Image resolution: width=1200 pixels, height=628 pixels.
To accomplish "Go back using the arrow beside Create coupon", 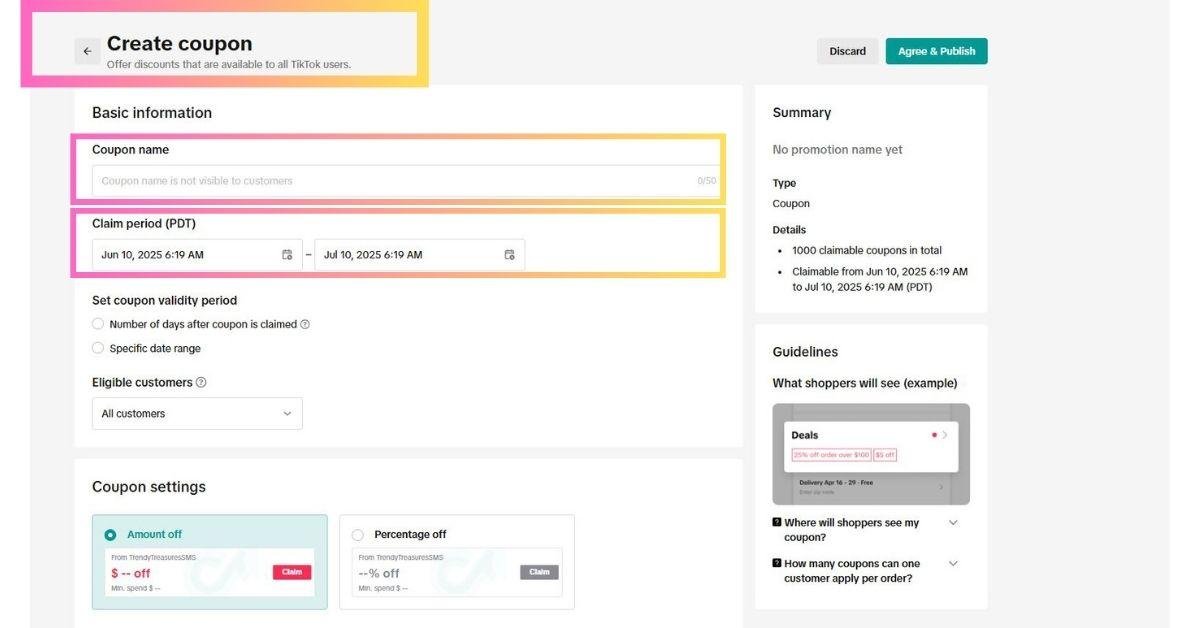I will pos(87,51).
